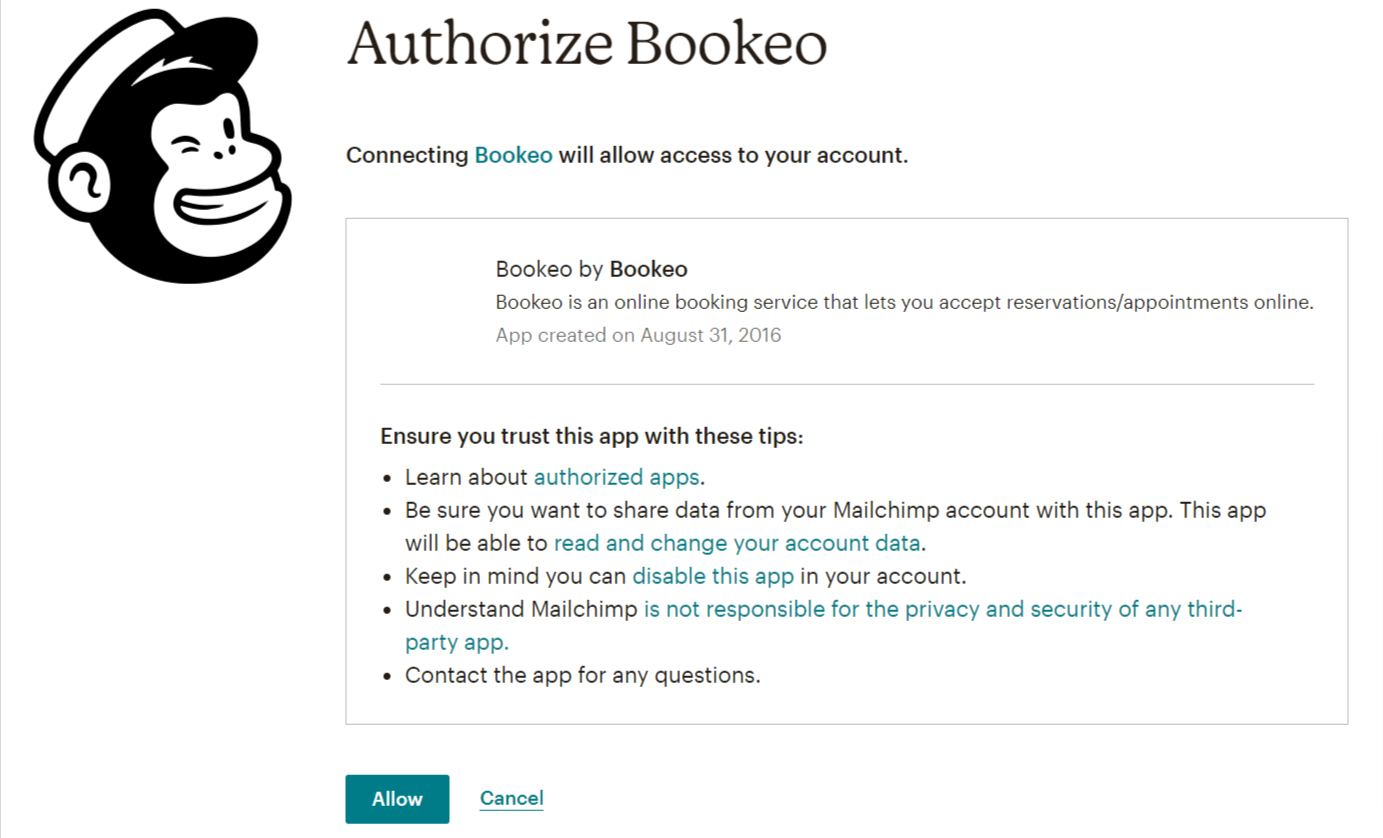Click the App created on August 31, 2016 text

[x=638, y=335]
